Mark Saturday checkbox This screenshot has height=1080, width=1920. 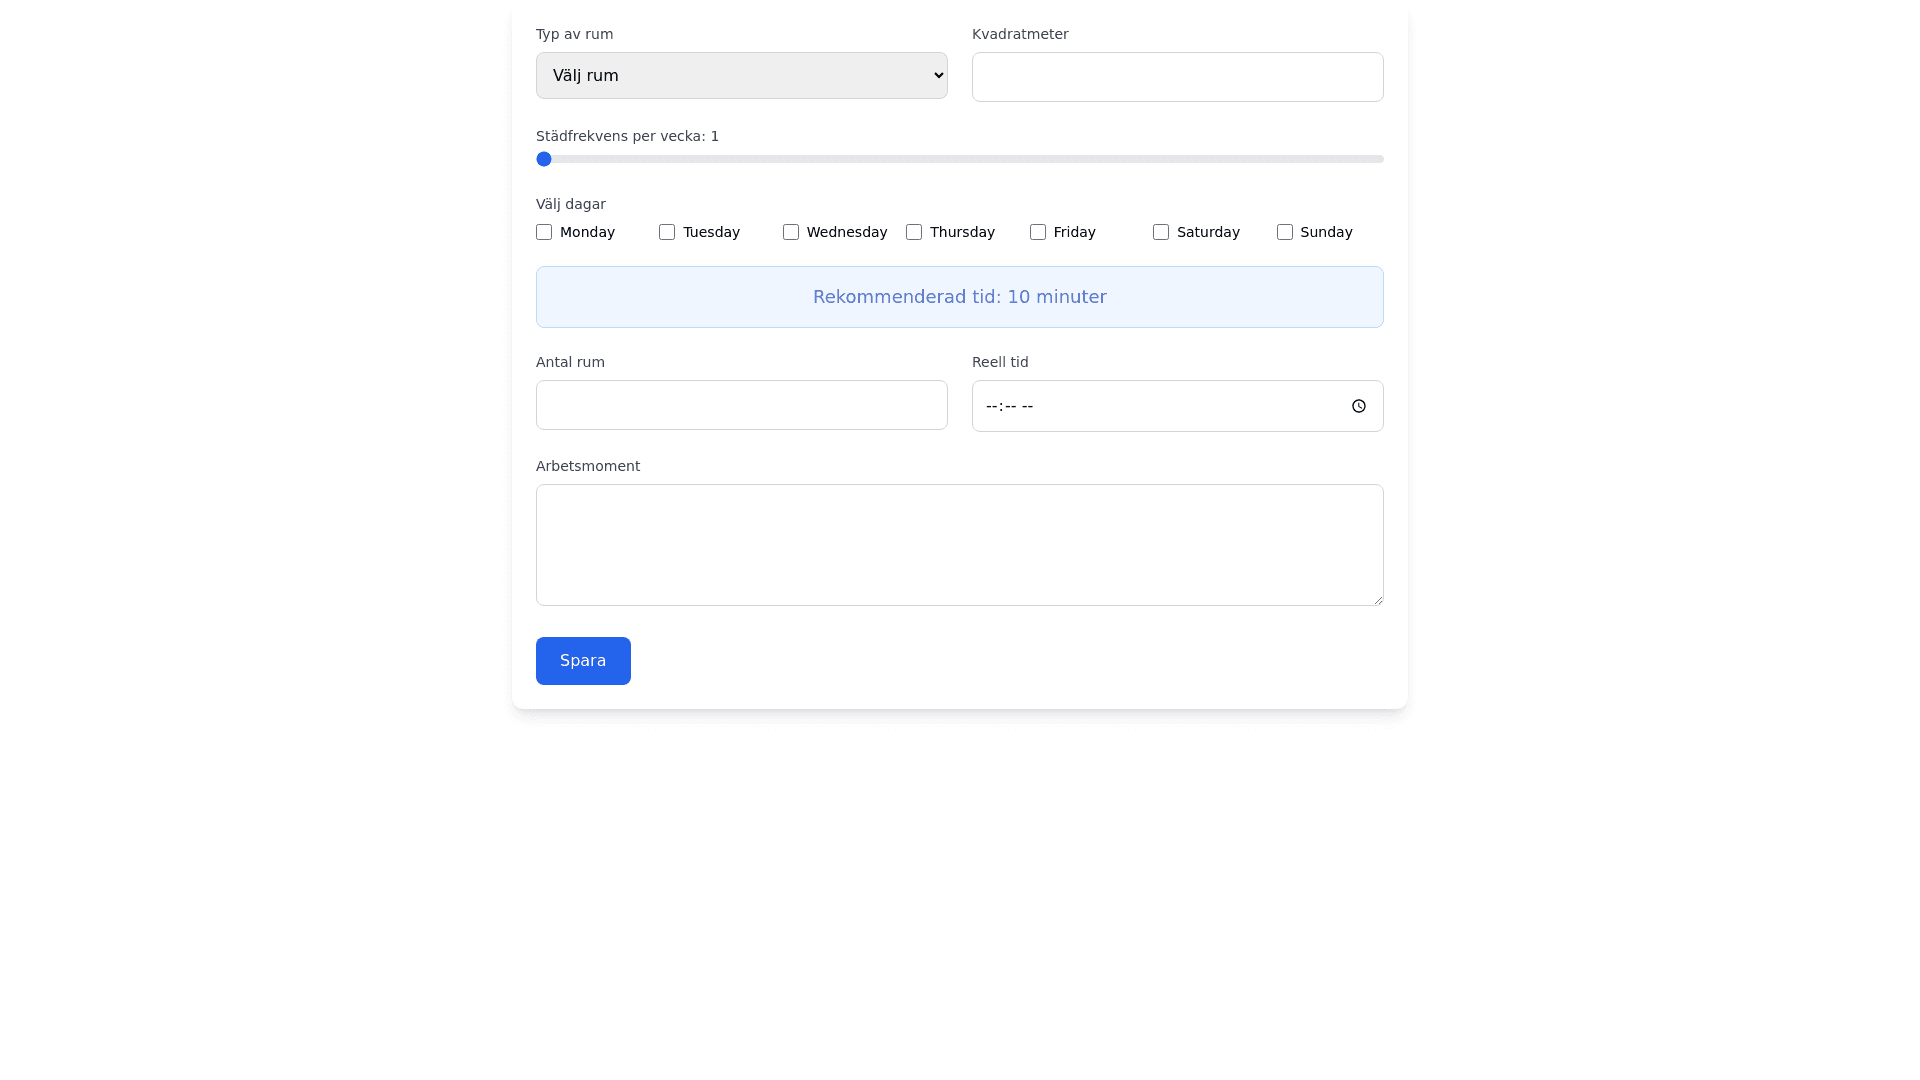[x=1161, y=232]
